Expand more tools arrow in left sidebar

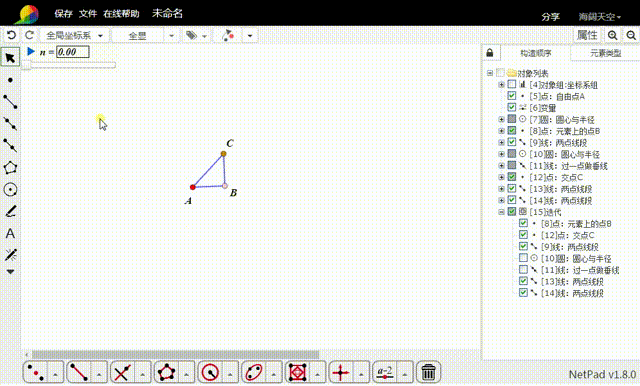tap(10, 272)
